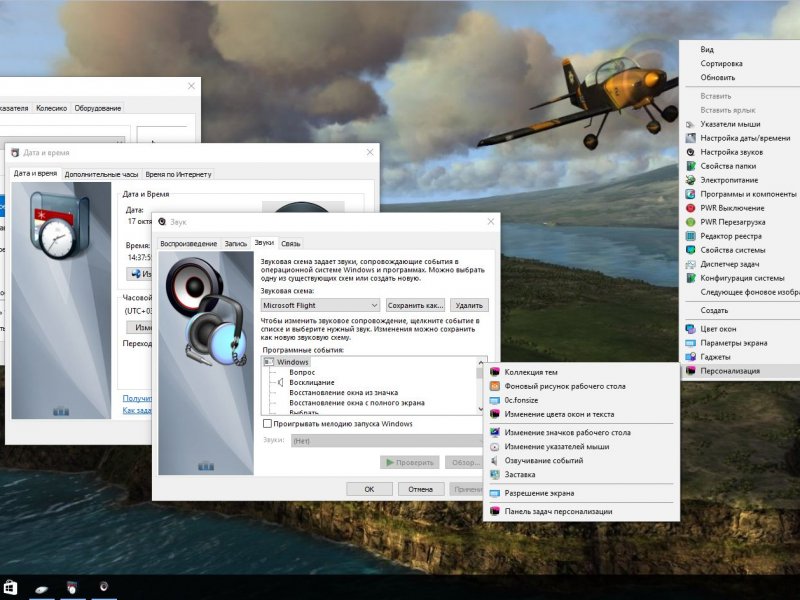Select the 'Вопрос' event in the list
800x600 pixels.
click(x=302, y=372)
